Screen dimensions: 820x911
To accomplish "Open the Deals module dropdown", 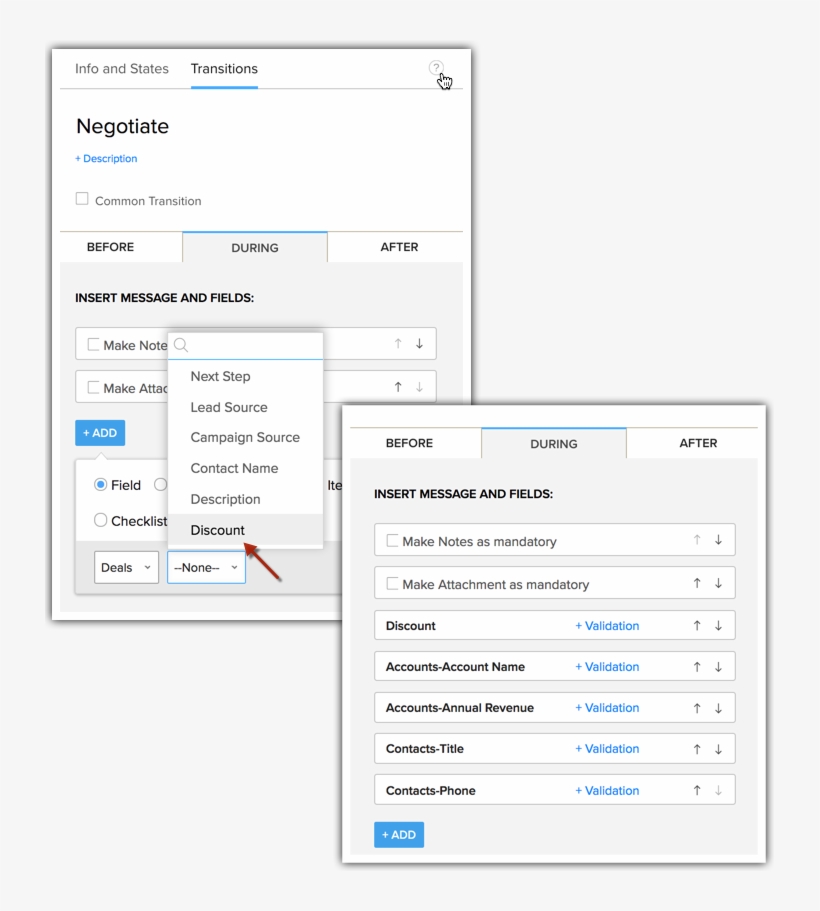I will (x=126, y=566).
